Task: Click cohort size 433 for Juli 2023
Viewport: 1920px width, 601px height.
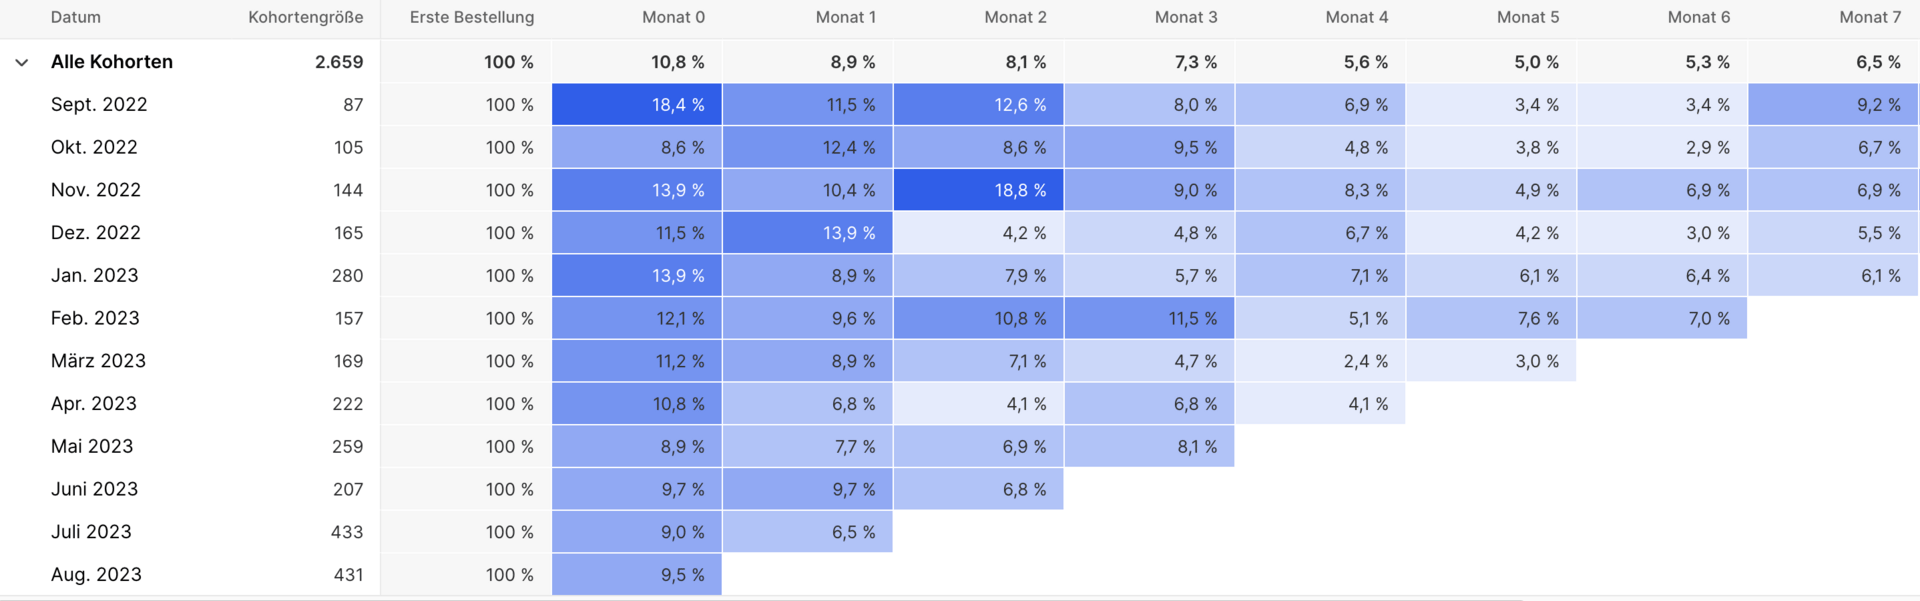Action: pyautogui.click(x=347, y=532)
